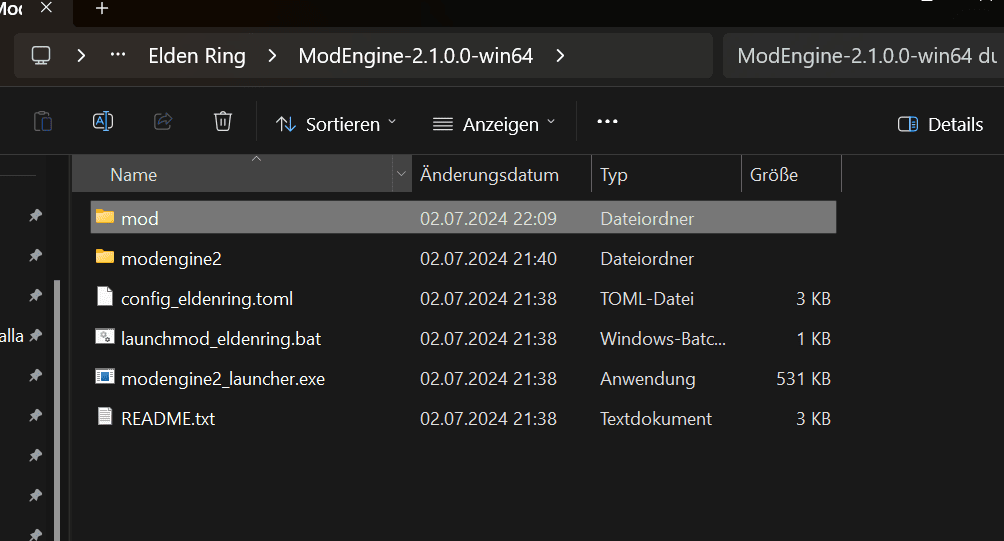
Task: Click the config_eldenring.toml file icon
Action: coord(105,296)
